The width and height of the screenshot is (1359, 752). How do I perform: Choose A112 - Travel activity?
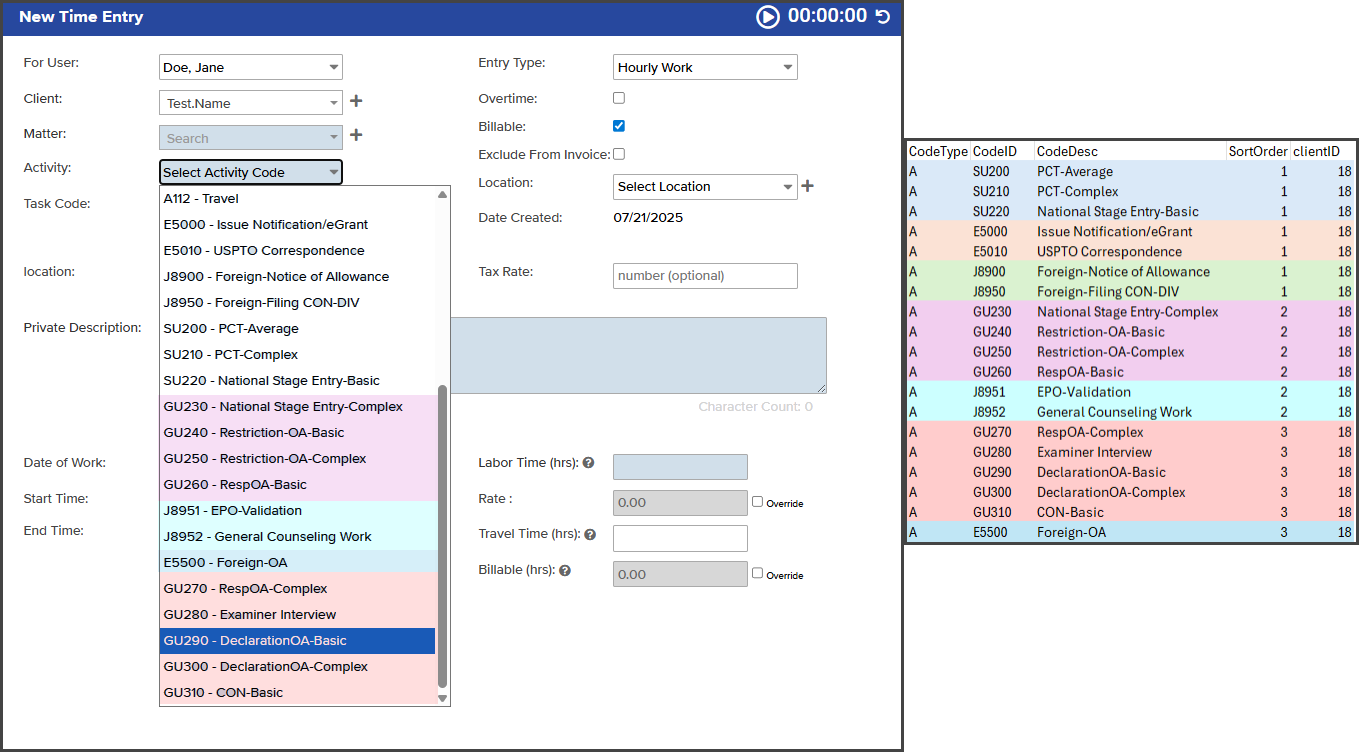point(298,199)
